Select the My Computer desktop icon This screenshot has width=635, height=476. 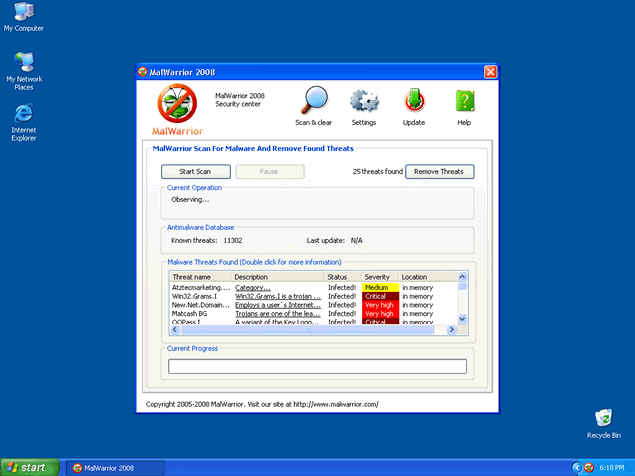23,17
